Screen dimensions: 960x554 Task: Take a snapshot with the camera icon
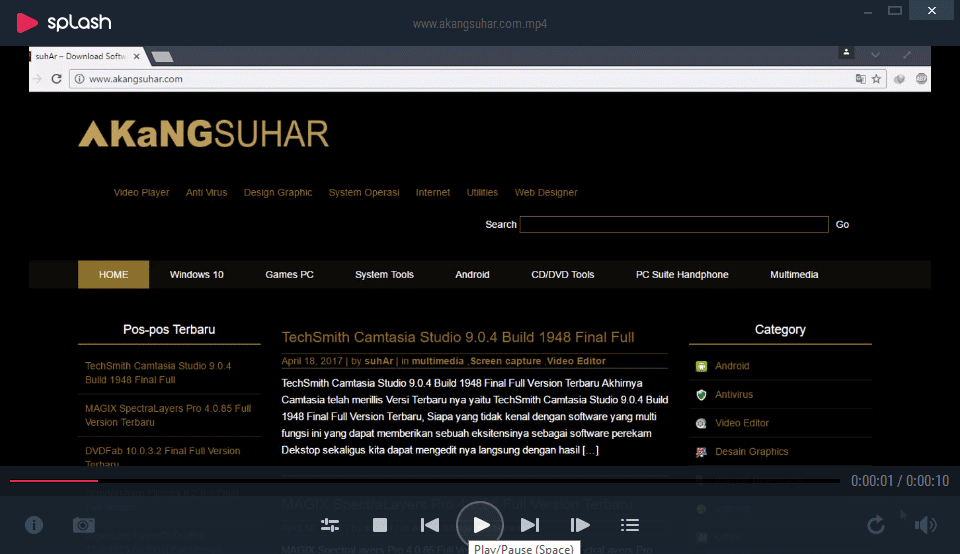tap(84, 525)
